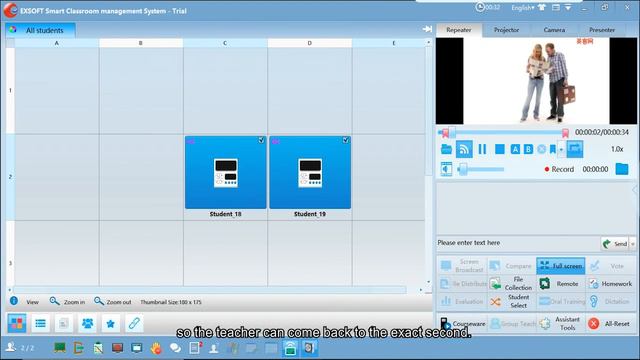Toggle the Full screen function
640x360 pixels.
coord(561,266)
